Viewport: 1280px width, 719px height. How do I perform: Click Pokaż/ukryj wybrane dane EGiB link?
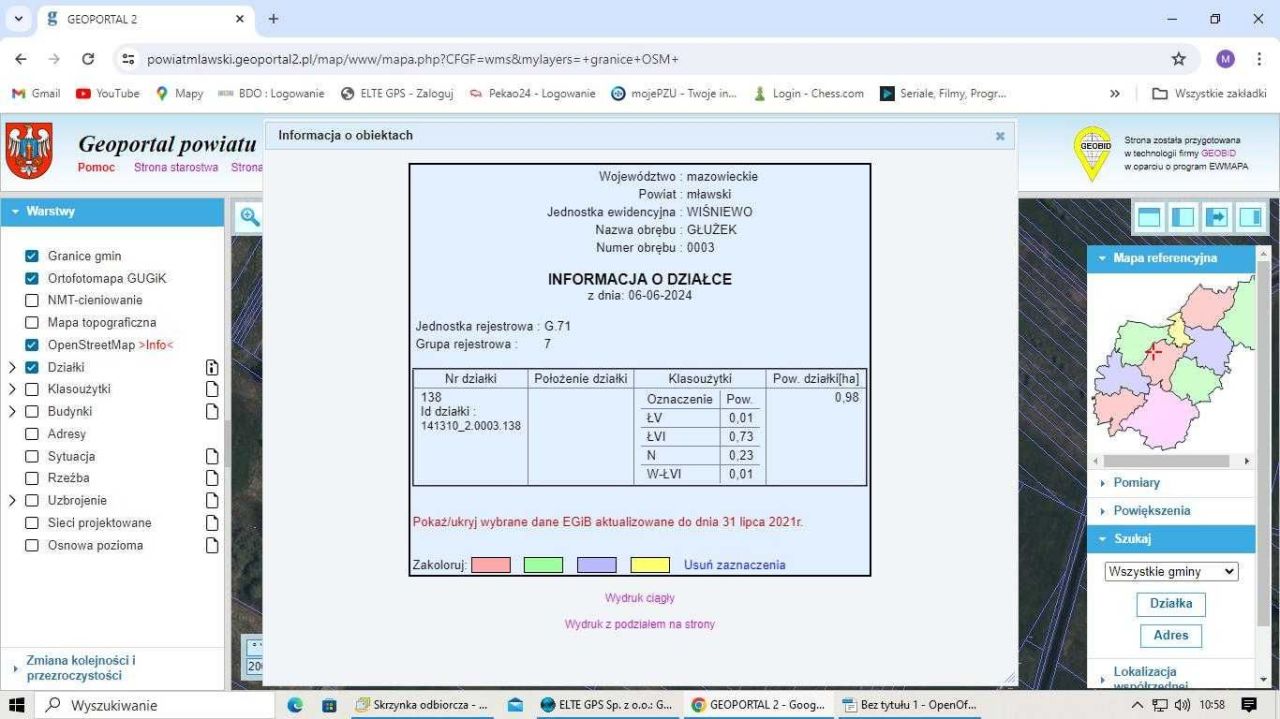608,522
